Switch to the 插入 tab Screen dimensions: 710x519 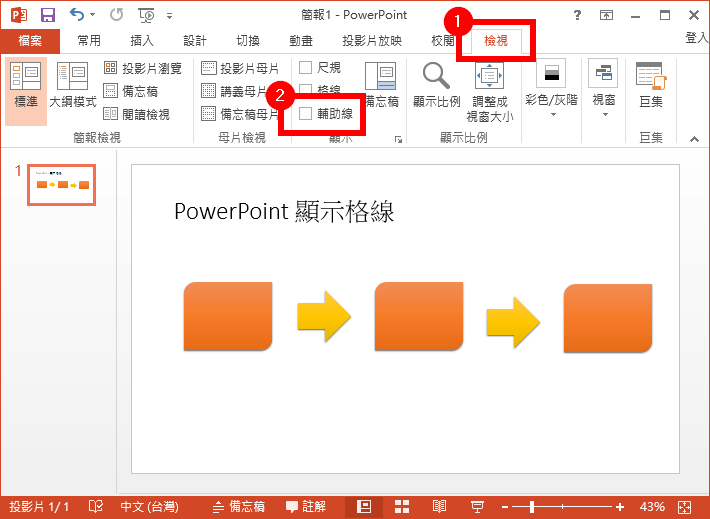tap(142, 41)
